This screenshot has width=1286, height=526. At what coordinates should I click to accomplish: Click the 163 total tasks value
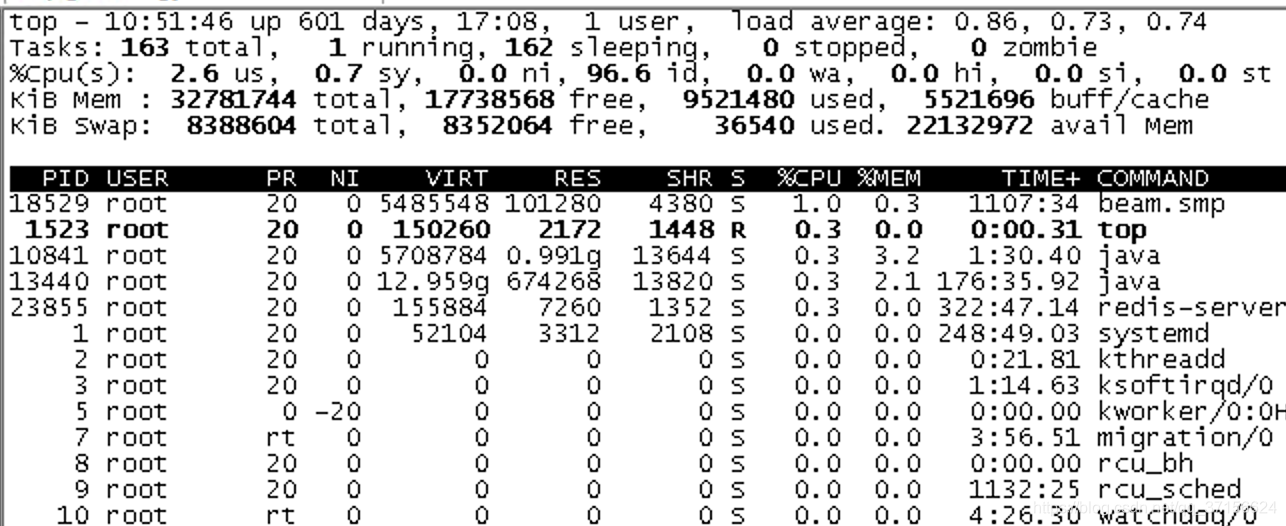[146, 47]
